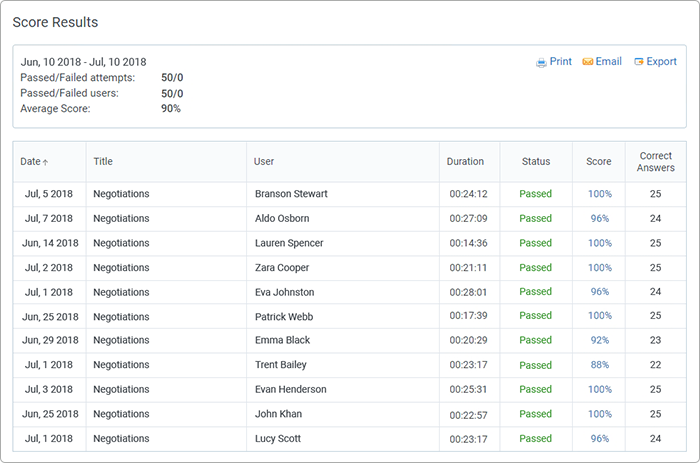The width and height of the screenshot is (700, 463).
Task: Open the Email link
Action: [x=608, y=61]
